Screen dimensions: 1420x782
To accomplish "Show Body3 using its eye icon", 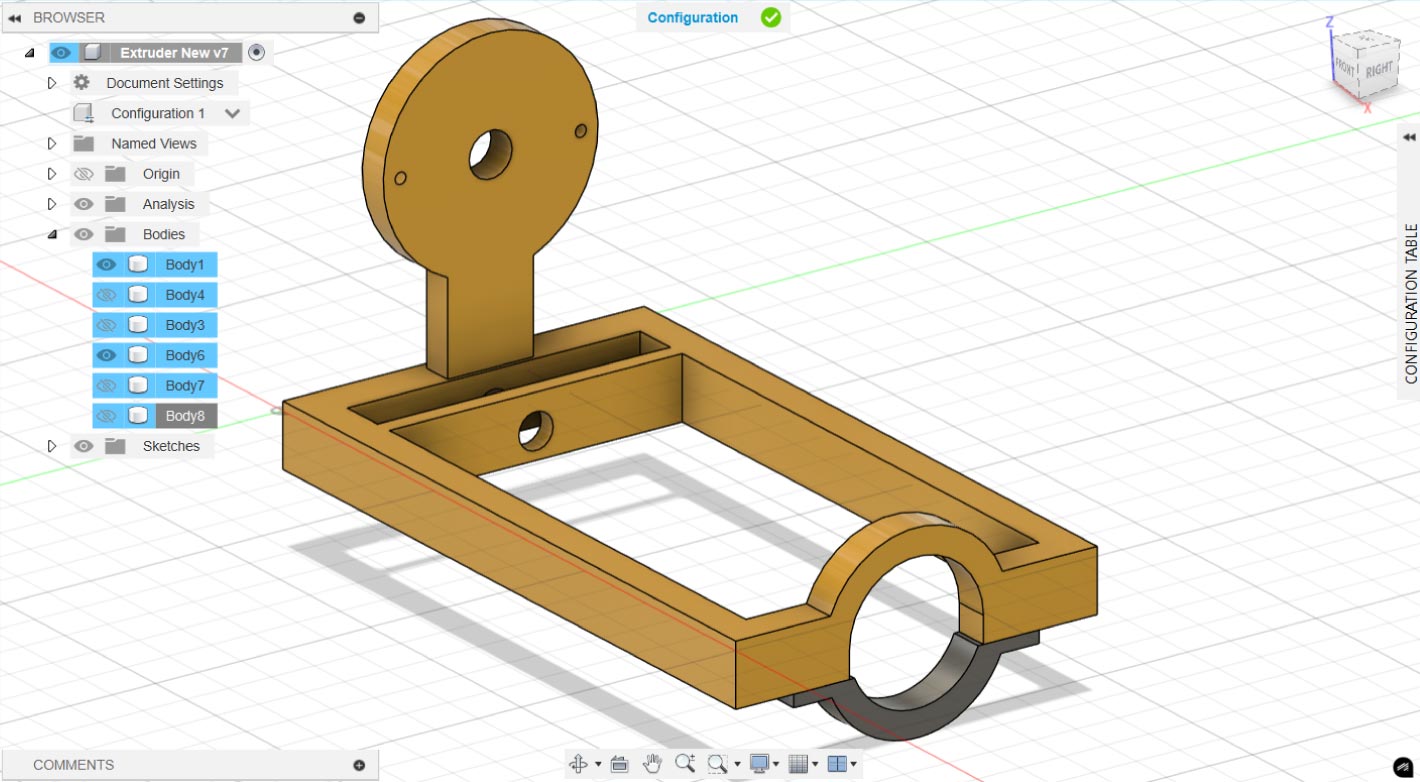I will click(106, 325).
